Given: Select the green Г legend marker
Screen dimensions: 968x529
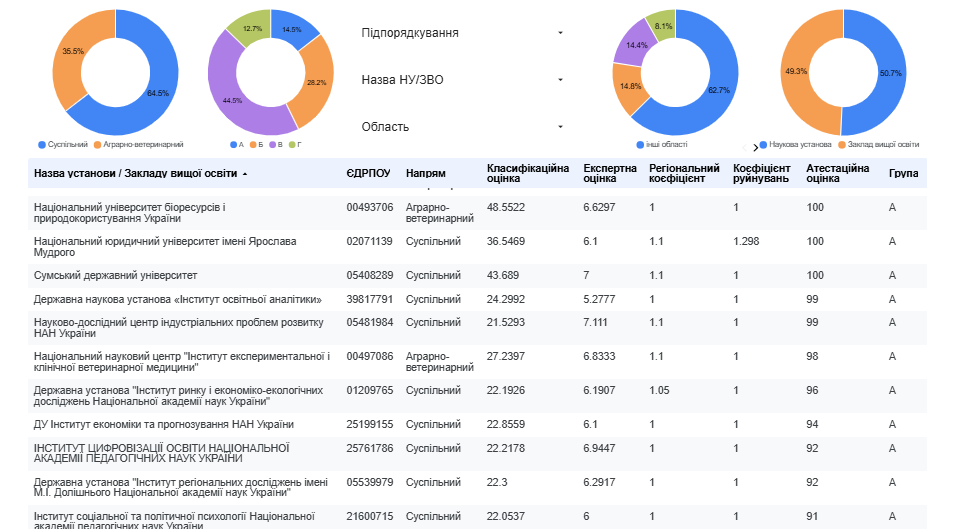Looking at the screenshot, I should point(291,144).
